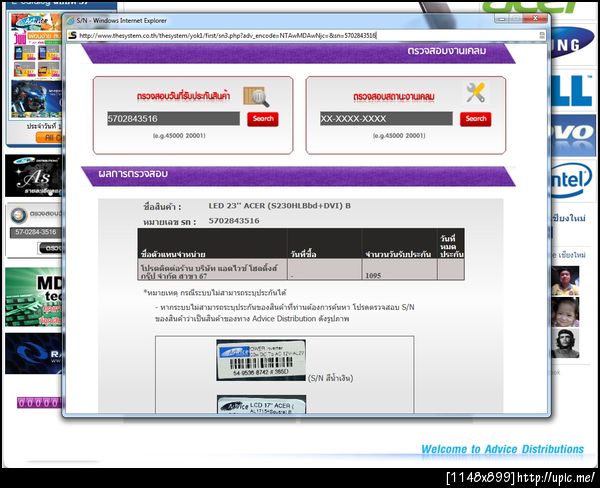Click the Search button for warranty date check
This screenshot has width=600, height=488.
pos(262,119)
